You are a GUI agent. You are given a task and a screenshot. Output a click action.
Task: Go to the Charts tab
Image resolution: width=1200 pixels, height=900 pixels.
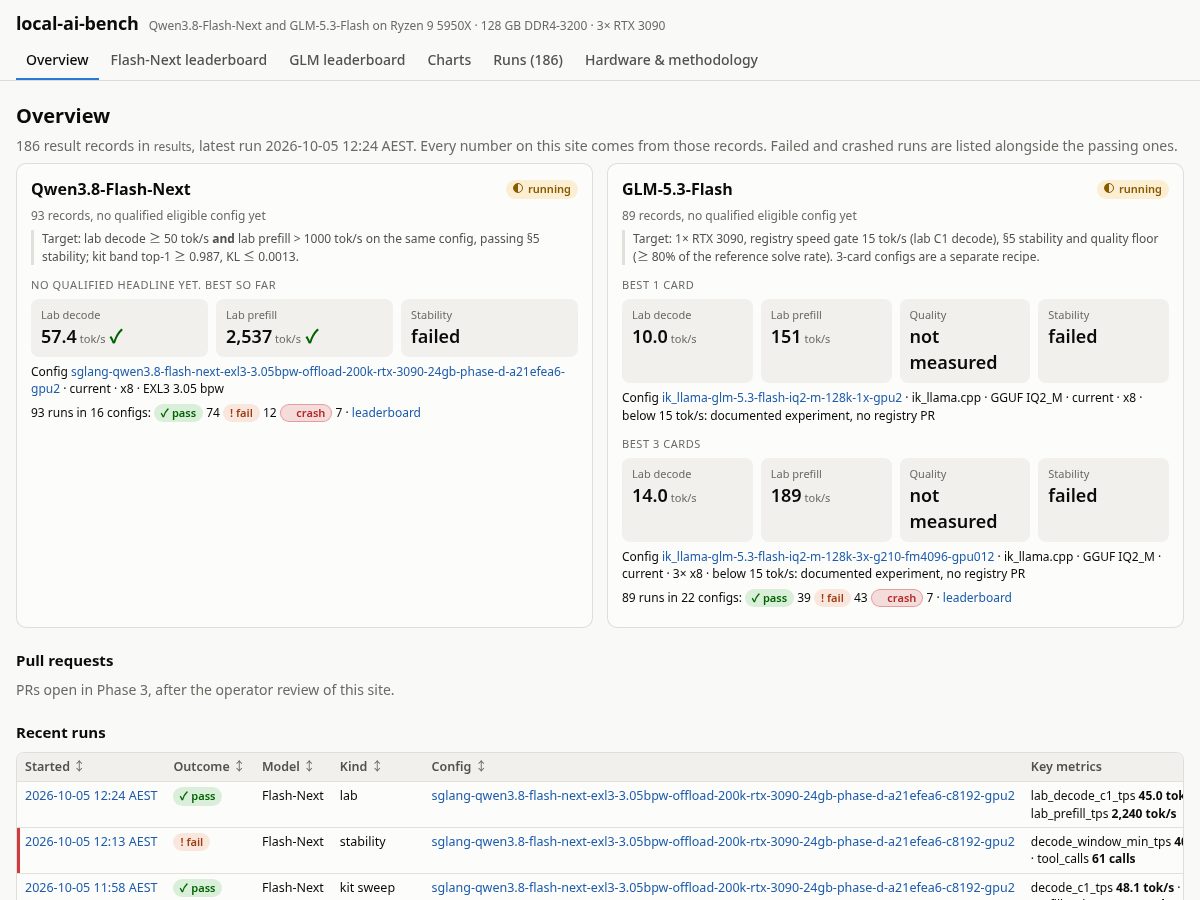tap(449, 60)
